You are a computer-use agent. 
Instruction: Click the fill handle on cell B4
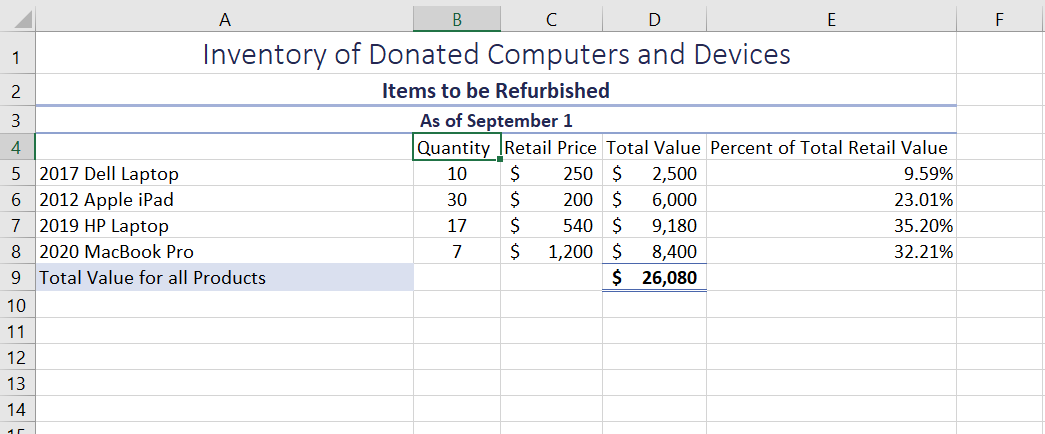(500, 159)
